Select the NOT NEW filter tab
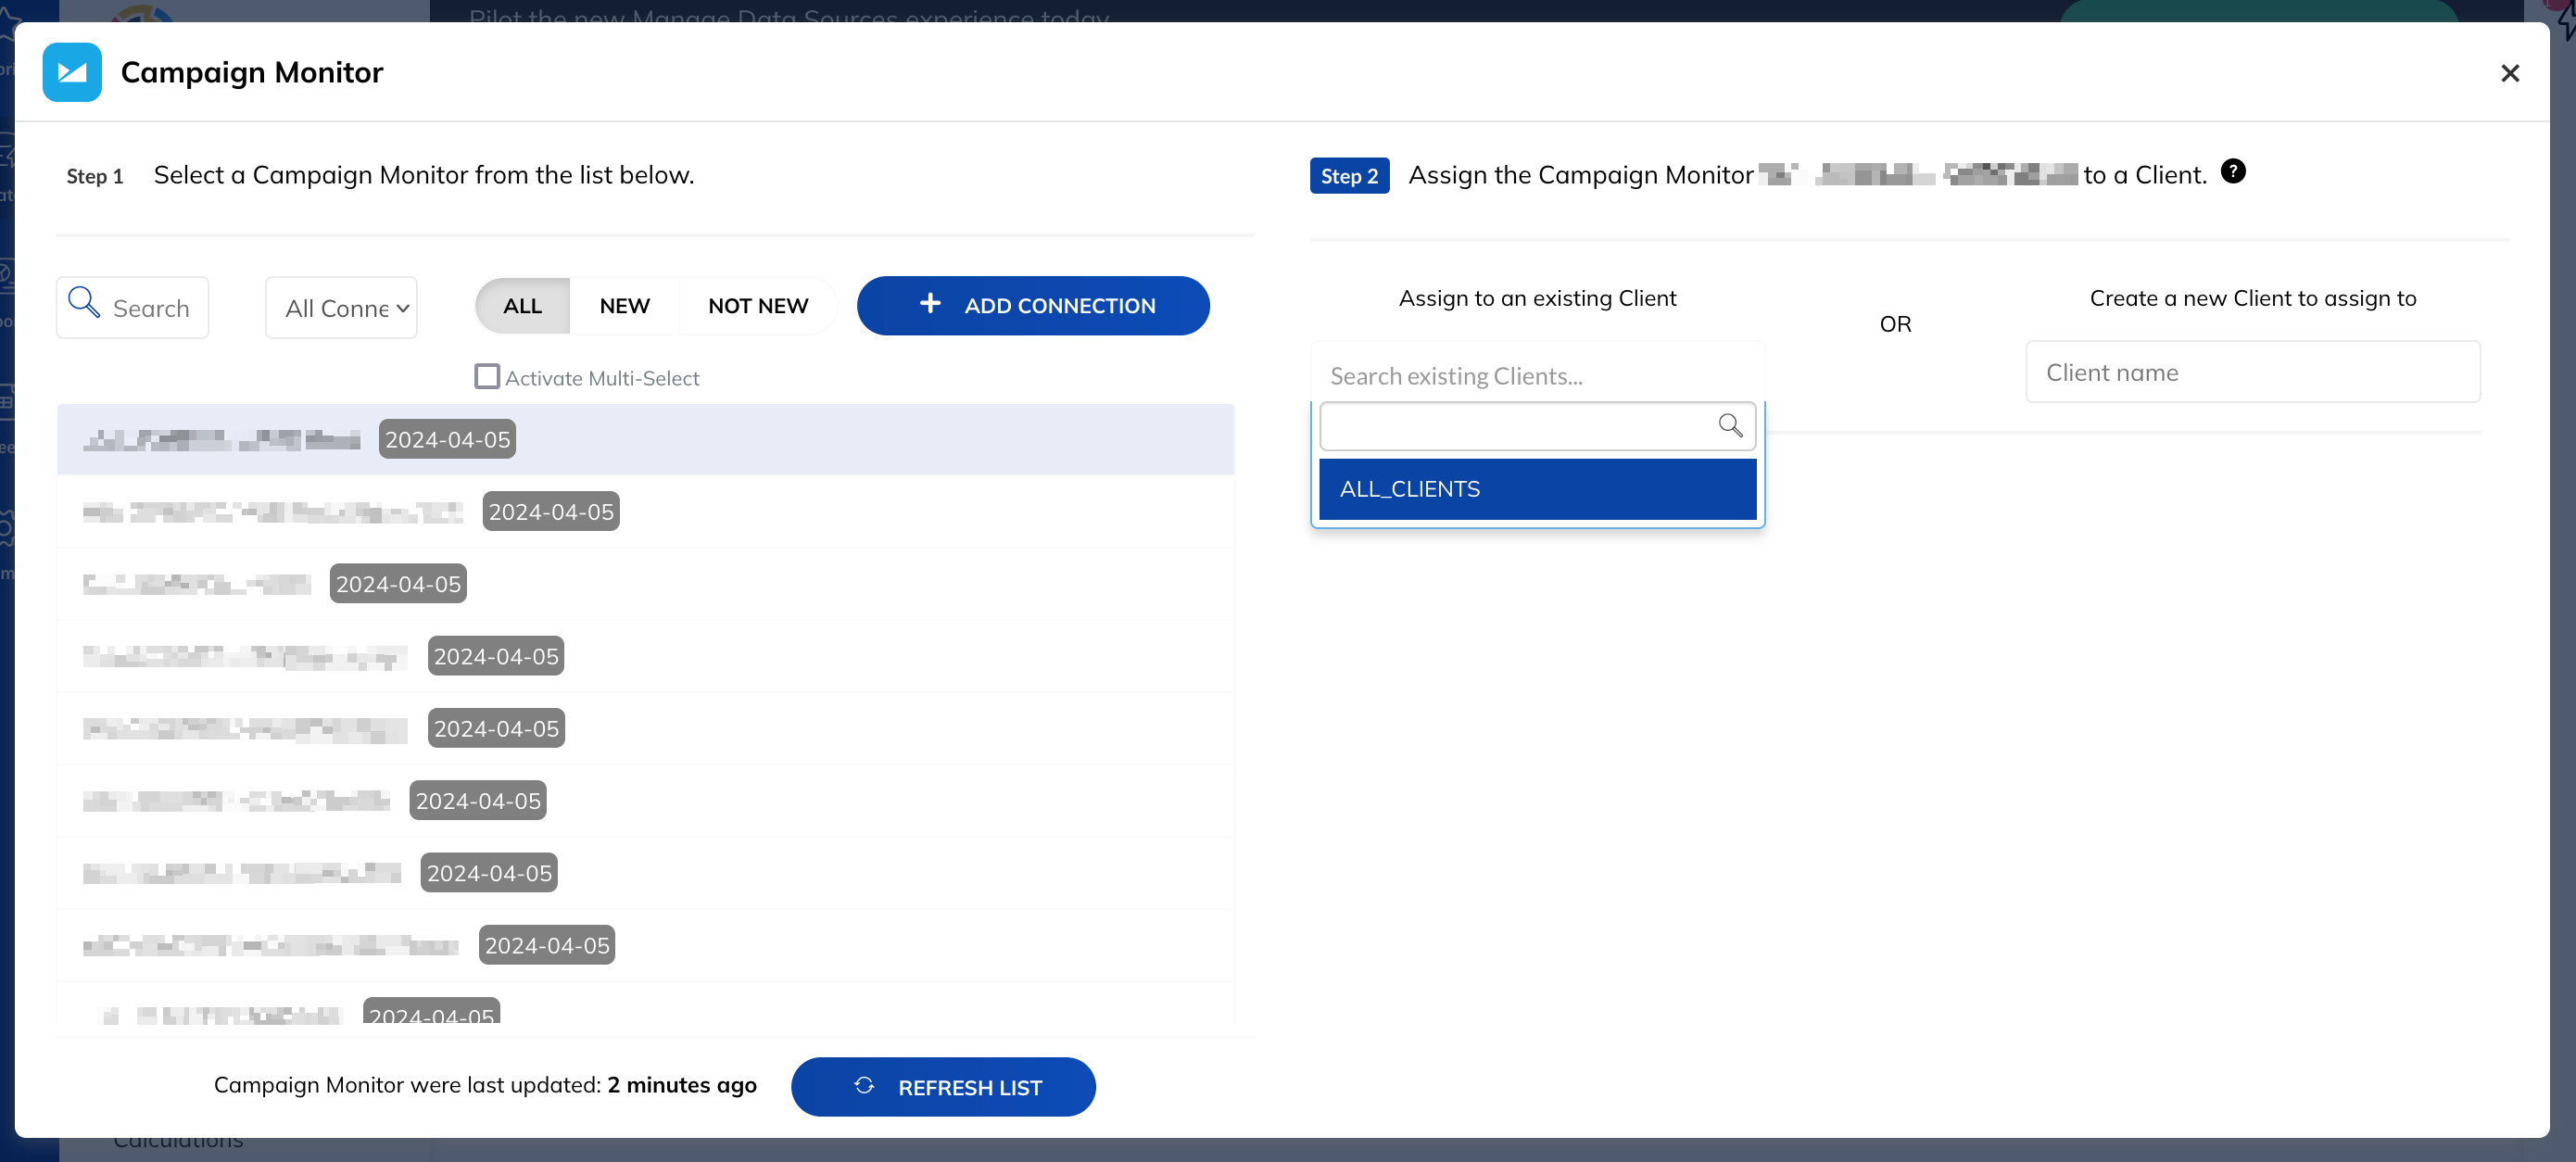The height and width of the screenshot is (1162, 2576). [x=758, y=306]
